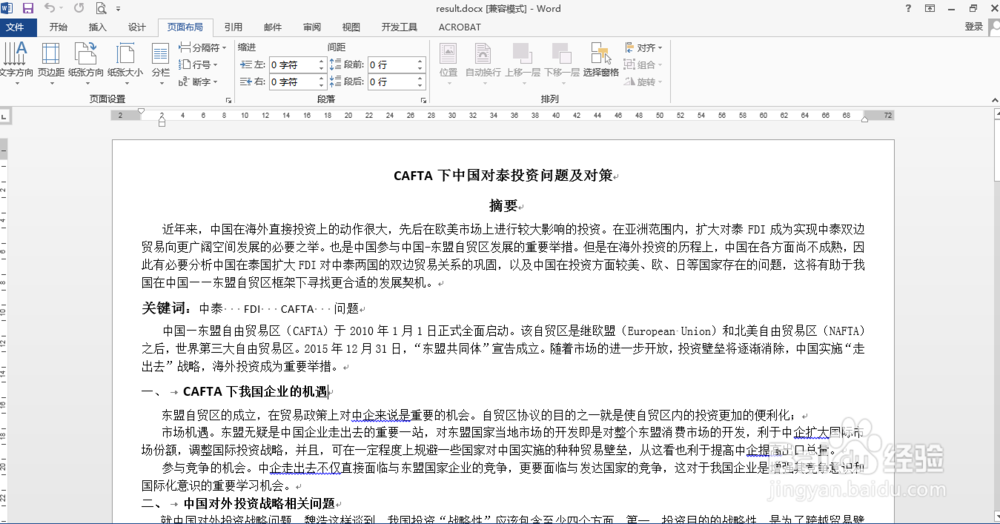
Task: Click the 摘要 heading
Action: coord(503,205)
